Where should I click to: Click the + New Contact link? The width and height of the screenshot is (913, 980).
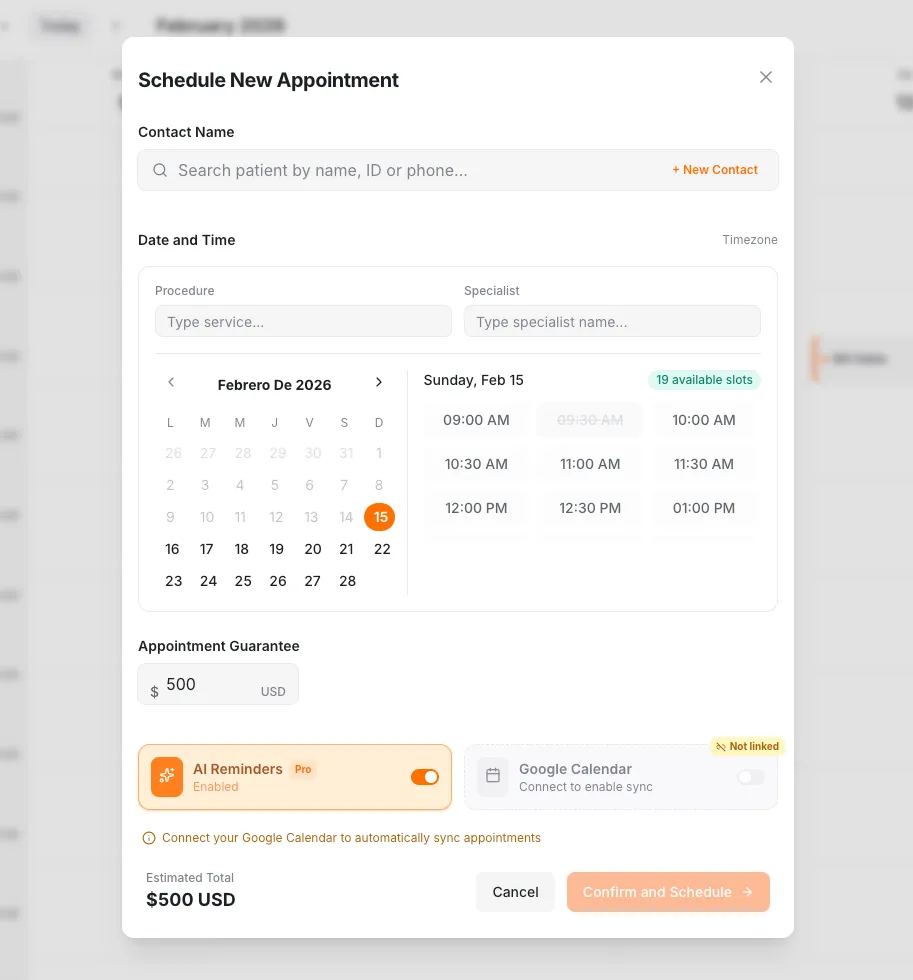[715, 170]
